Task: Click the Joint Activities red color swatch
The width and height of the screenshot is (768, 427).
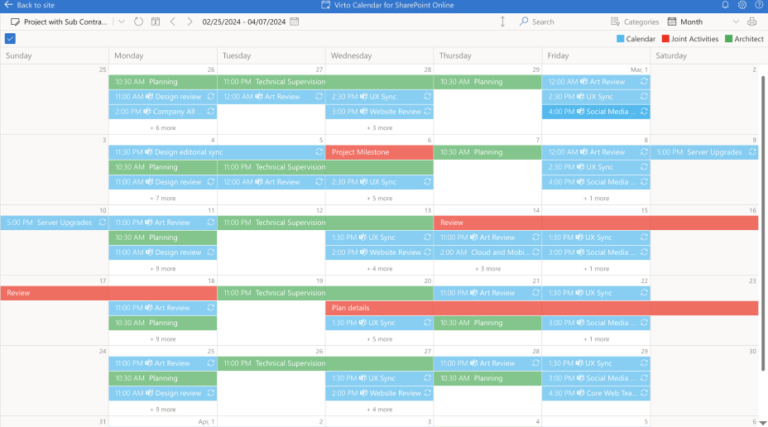Action: 666,38
